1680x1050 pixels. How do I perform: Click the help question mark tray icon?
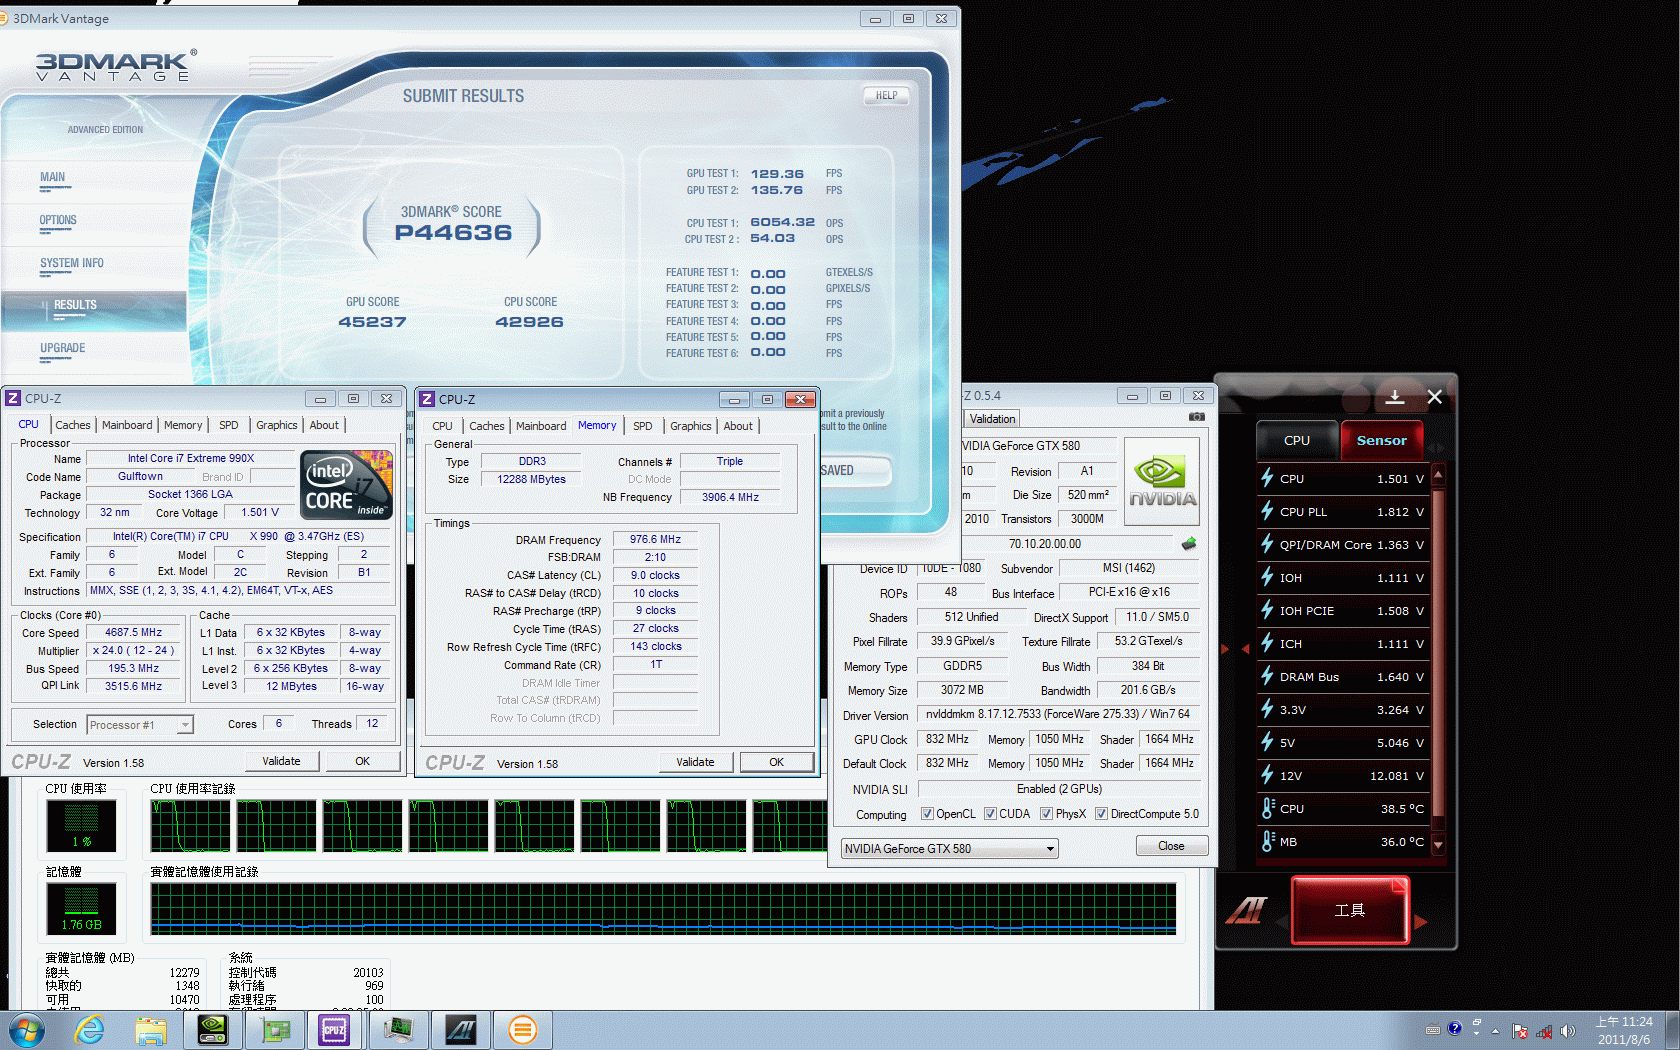[1455, 1029]
